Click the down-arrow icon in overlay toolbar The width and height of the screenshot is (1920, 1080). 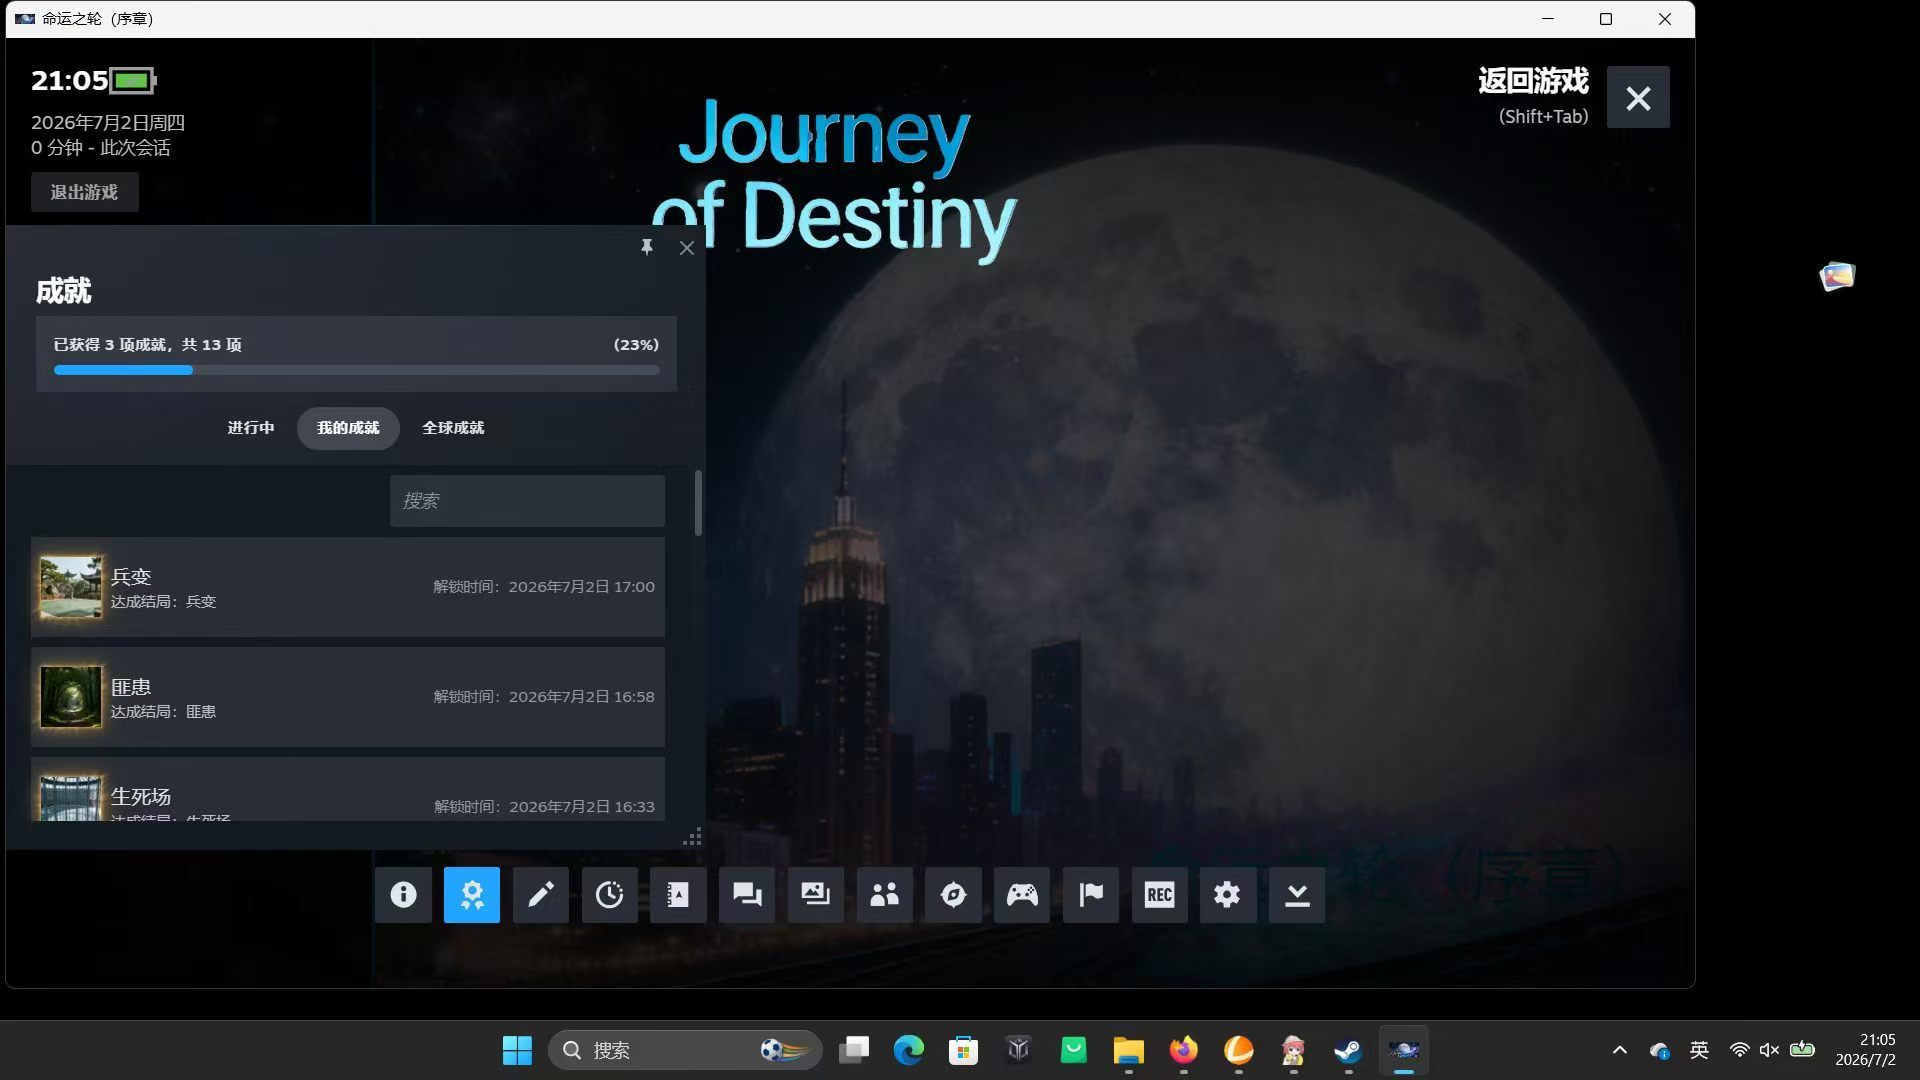tap(1297, 894)
